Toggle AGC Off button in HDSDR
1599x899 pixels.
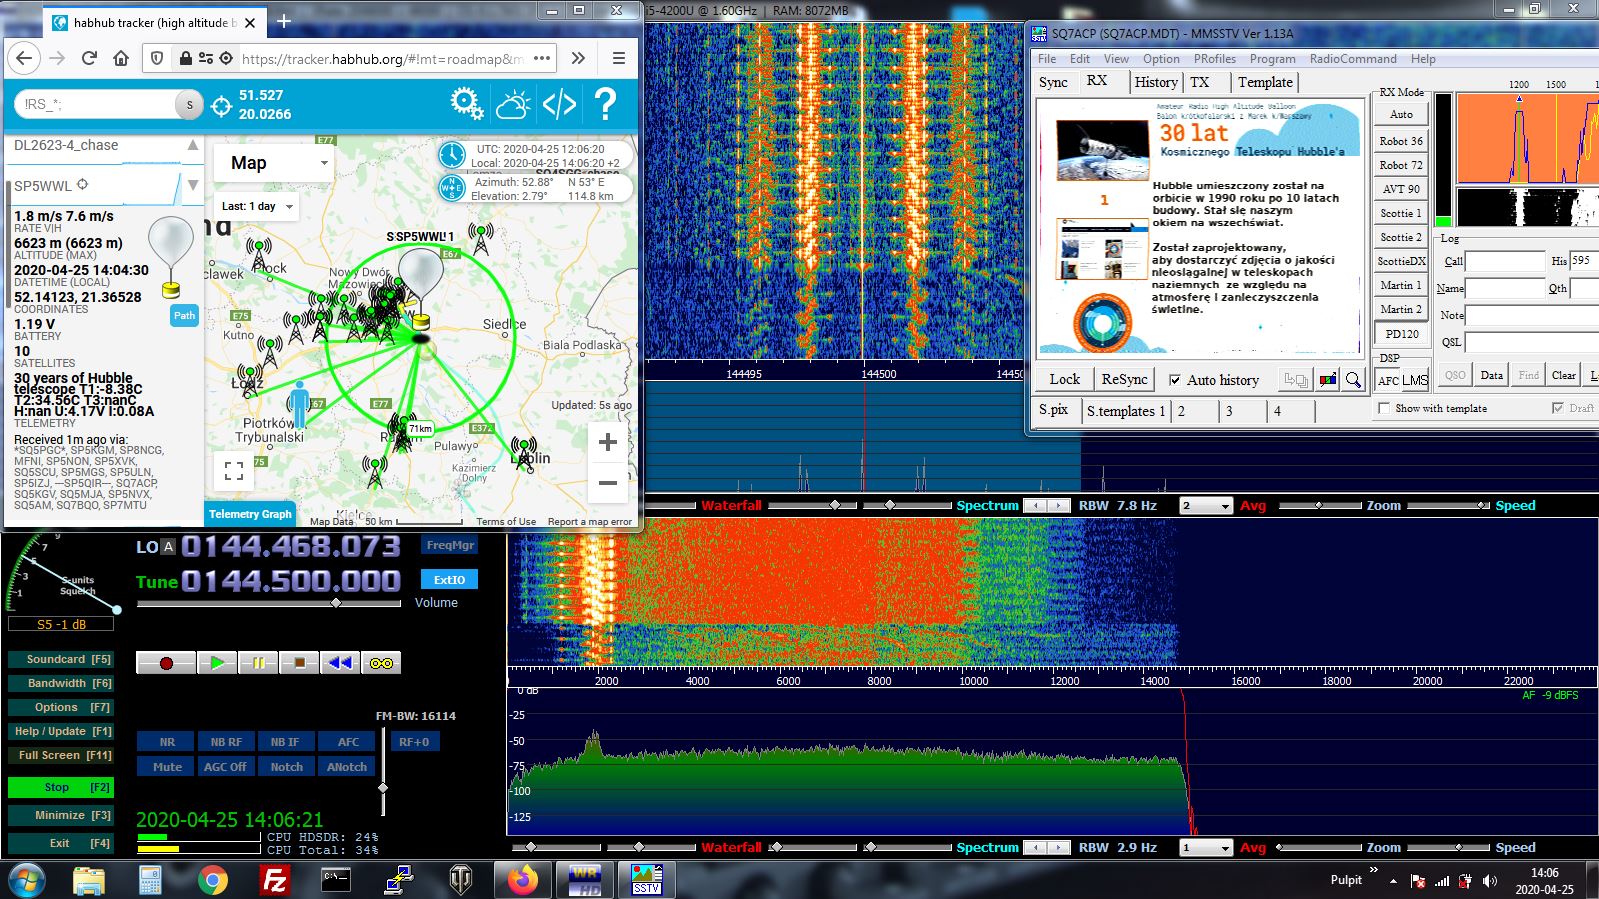(225, 767)
